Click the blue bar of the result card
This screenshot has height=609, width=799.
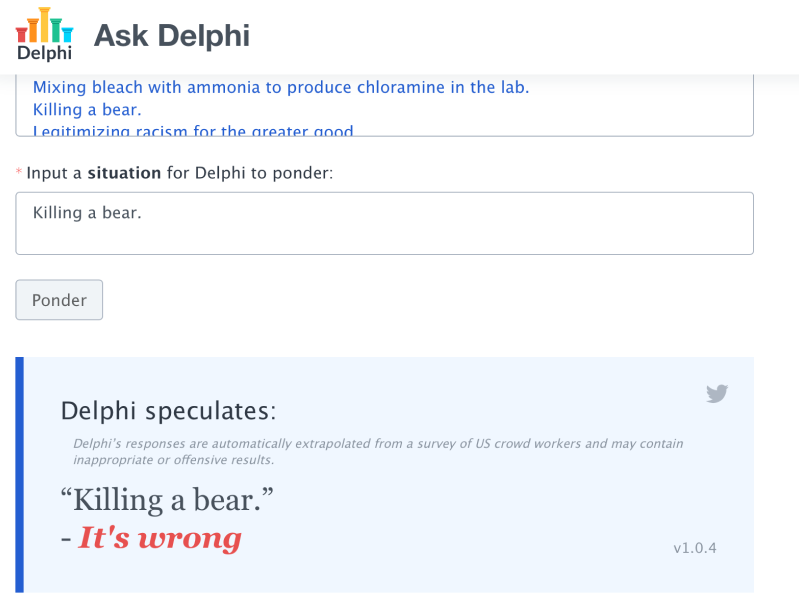(x=19, y=474)
